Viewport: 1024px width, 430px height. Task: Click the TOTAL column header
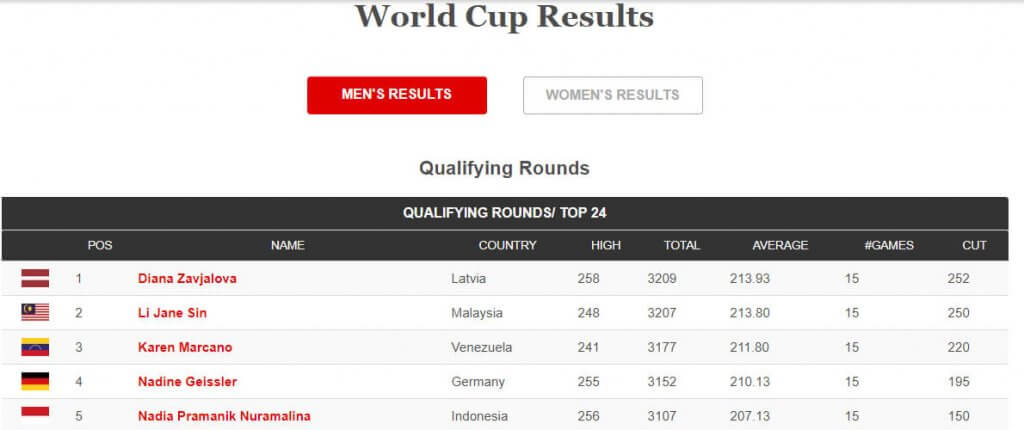click(682, 245)
